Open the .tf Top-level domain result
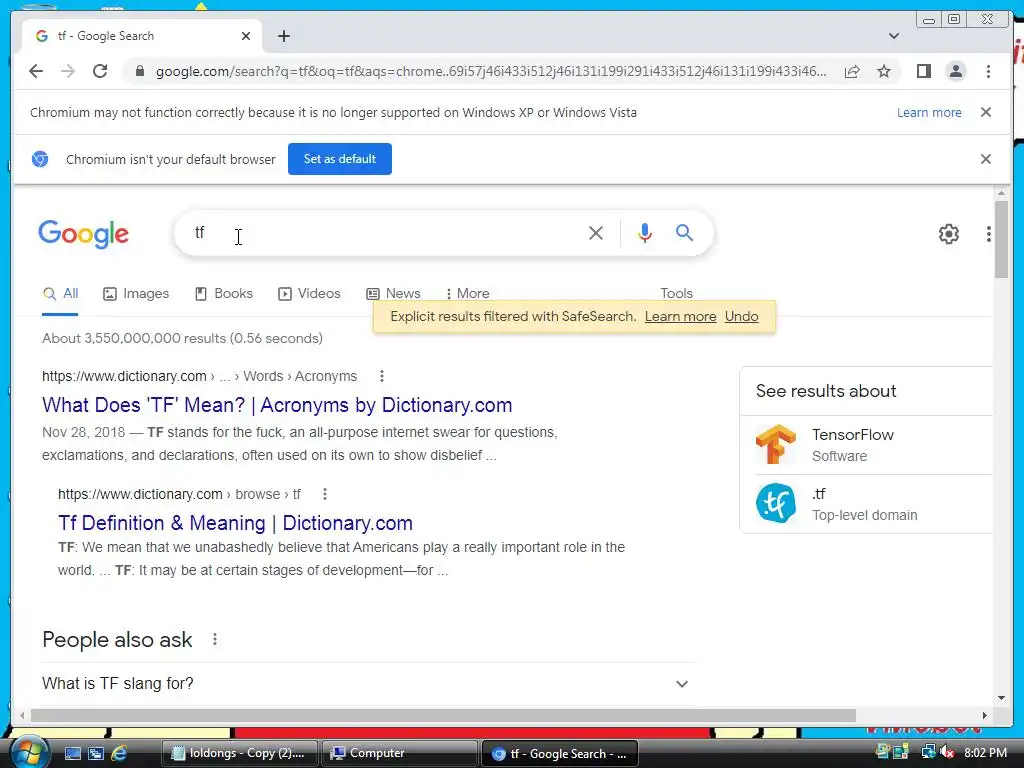This screenshot has width=1024, height=768. 866,504
